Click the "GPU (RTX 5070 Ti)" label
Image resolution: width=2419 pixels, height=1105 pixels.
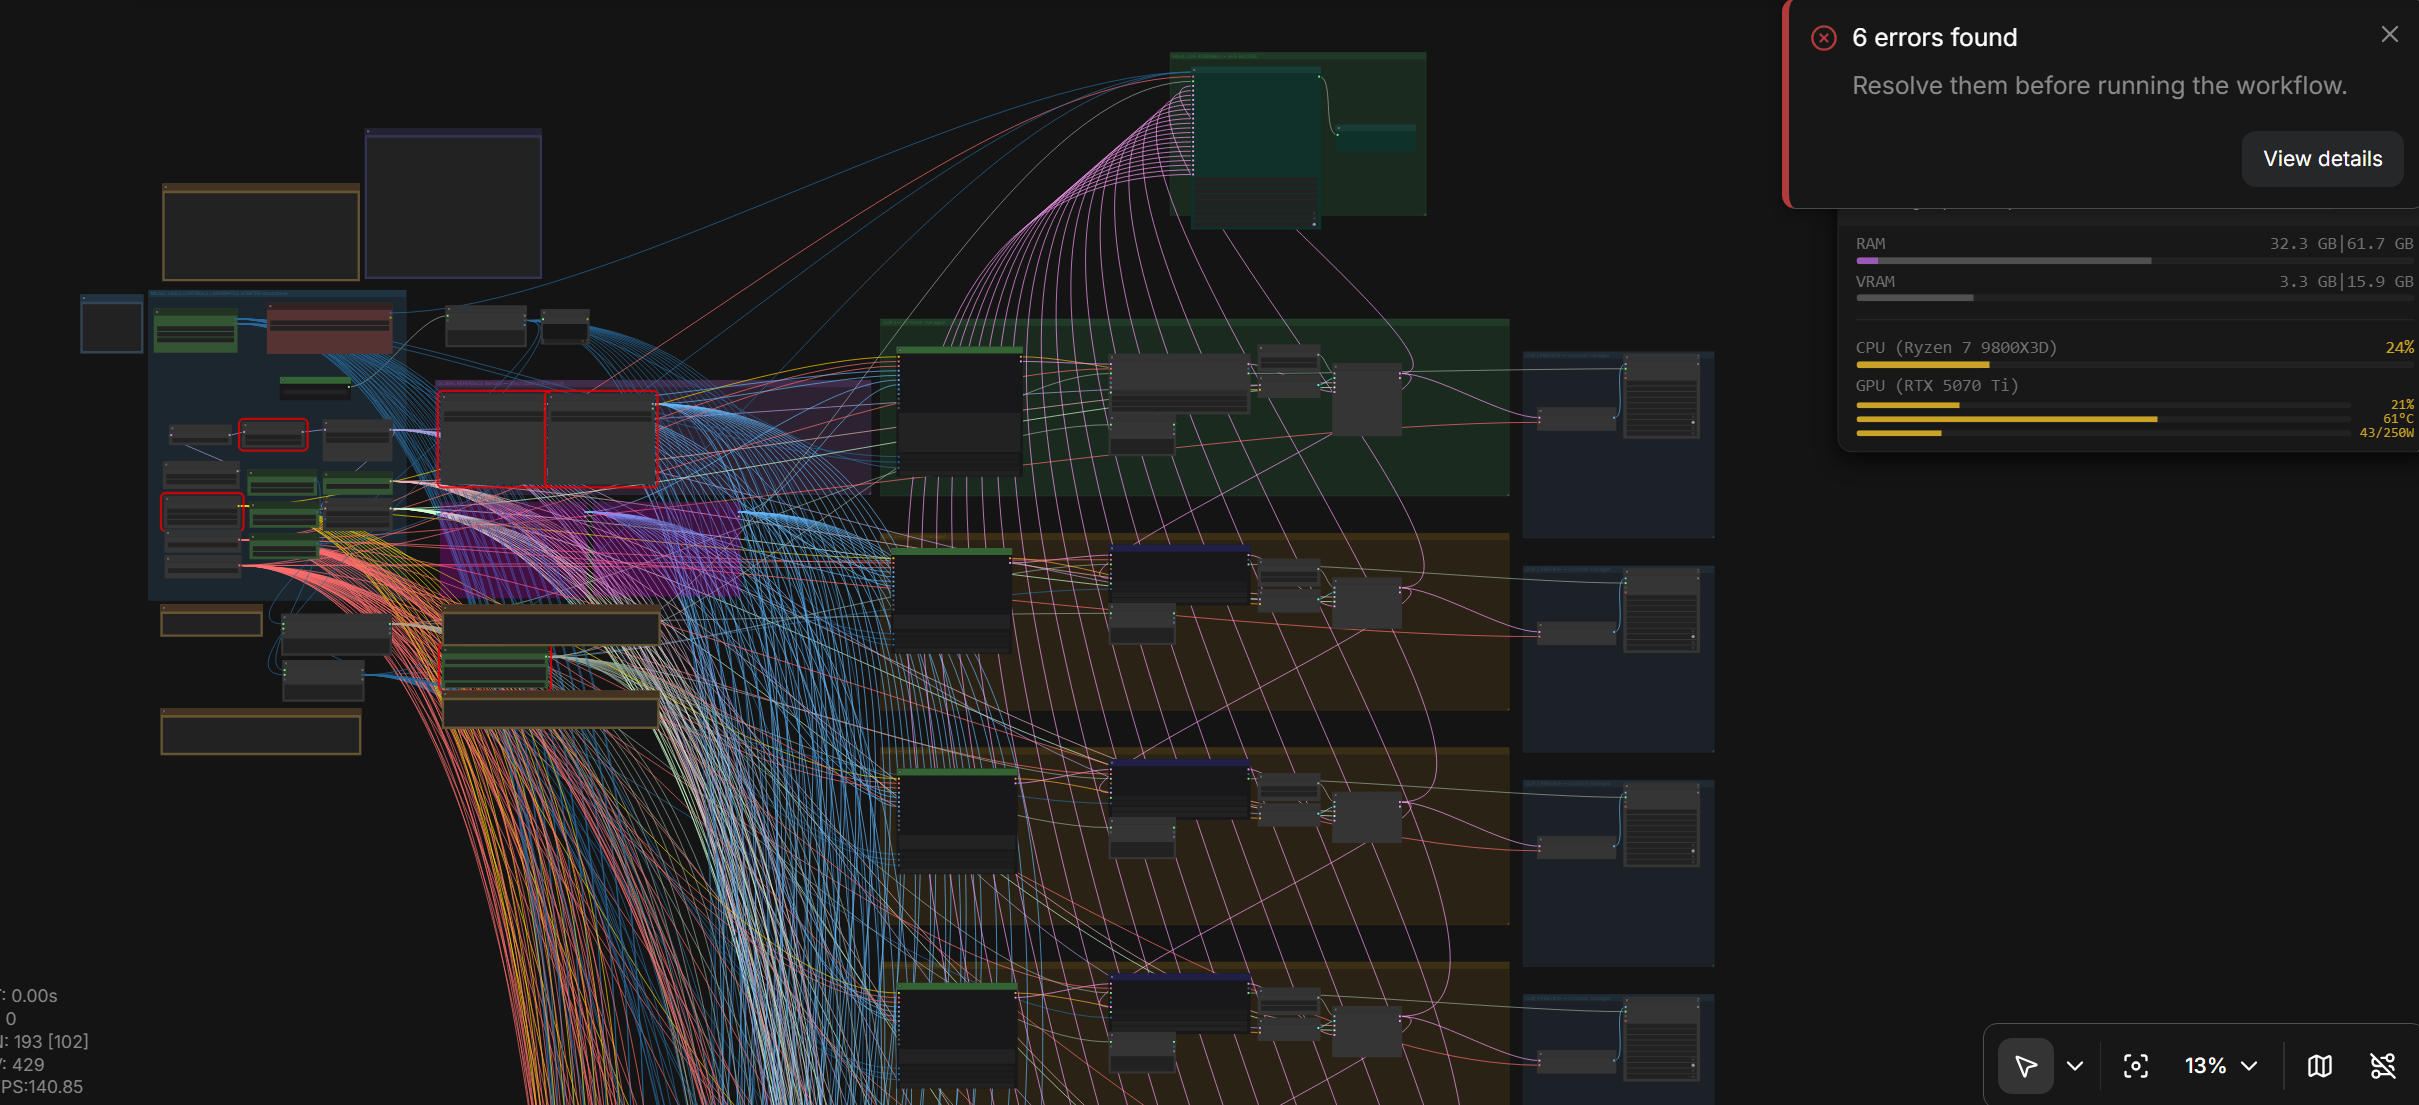pos(1937,386)
